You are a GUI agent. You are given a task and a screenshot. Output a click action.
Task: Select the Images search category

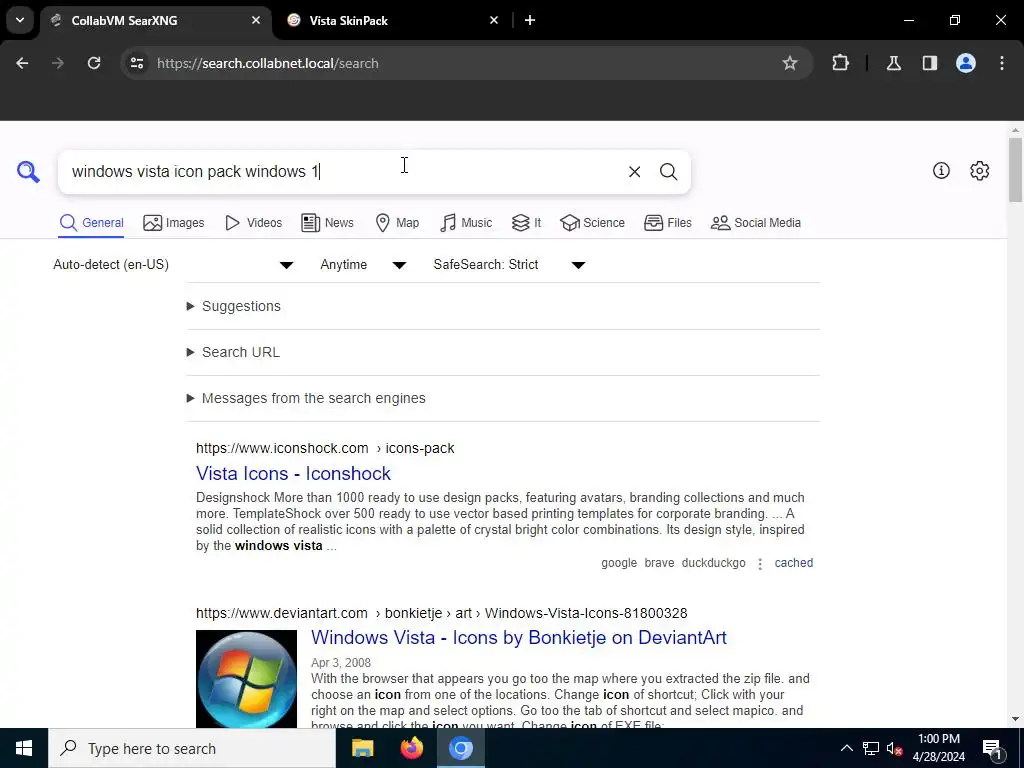pyautogui.click(x=174, y=223)
